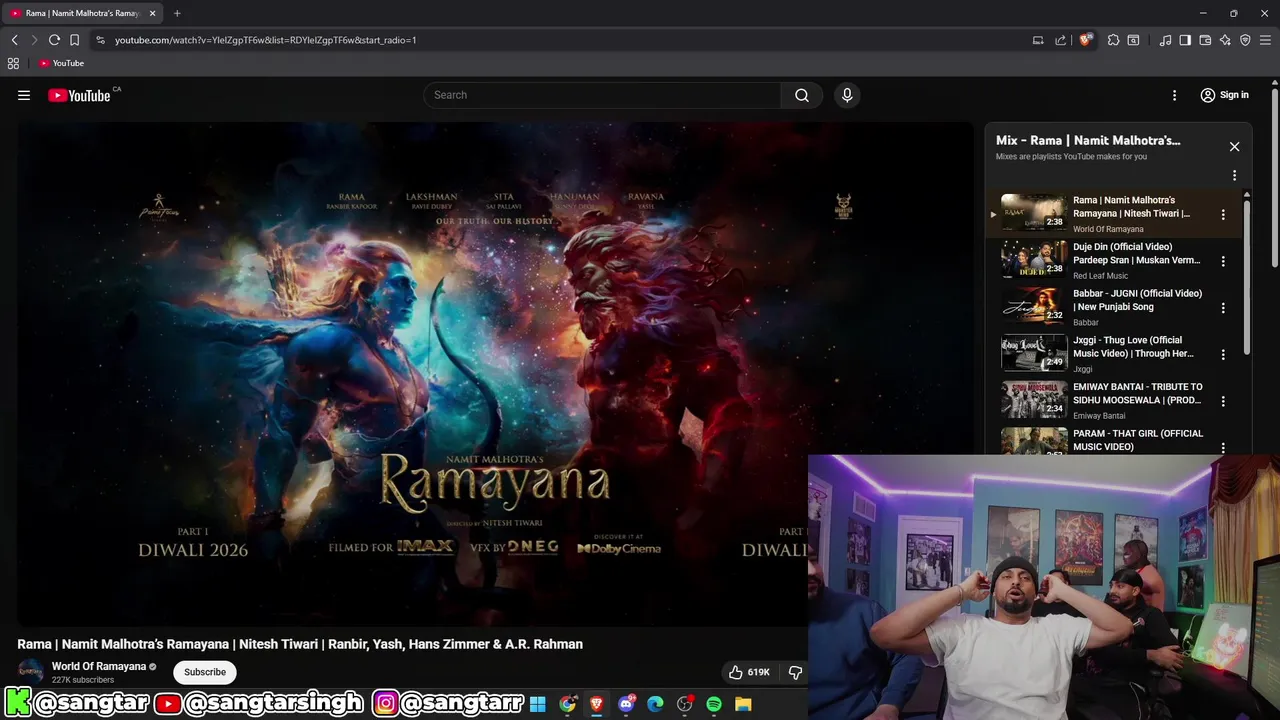Open the Mix playlist three-dot options menu
Viewport: 1280px width, 720px height.
tap(1234, 175)
